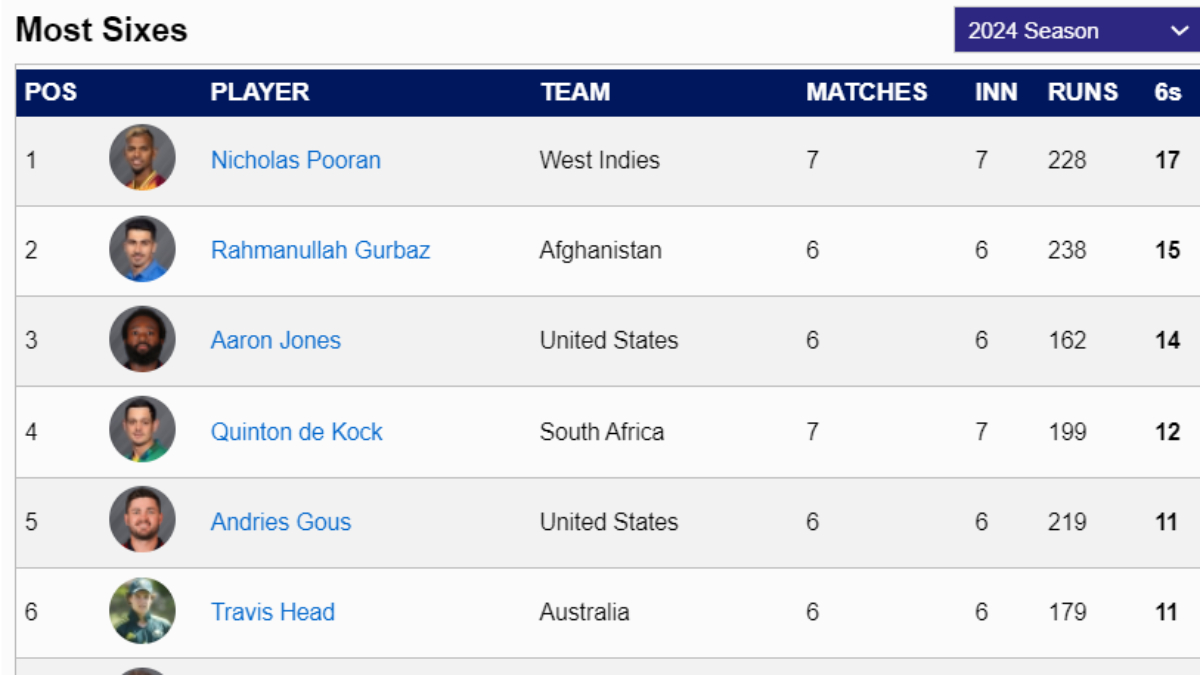Click the POS column header

pyautogui.click(x=51, y=92)
